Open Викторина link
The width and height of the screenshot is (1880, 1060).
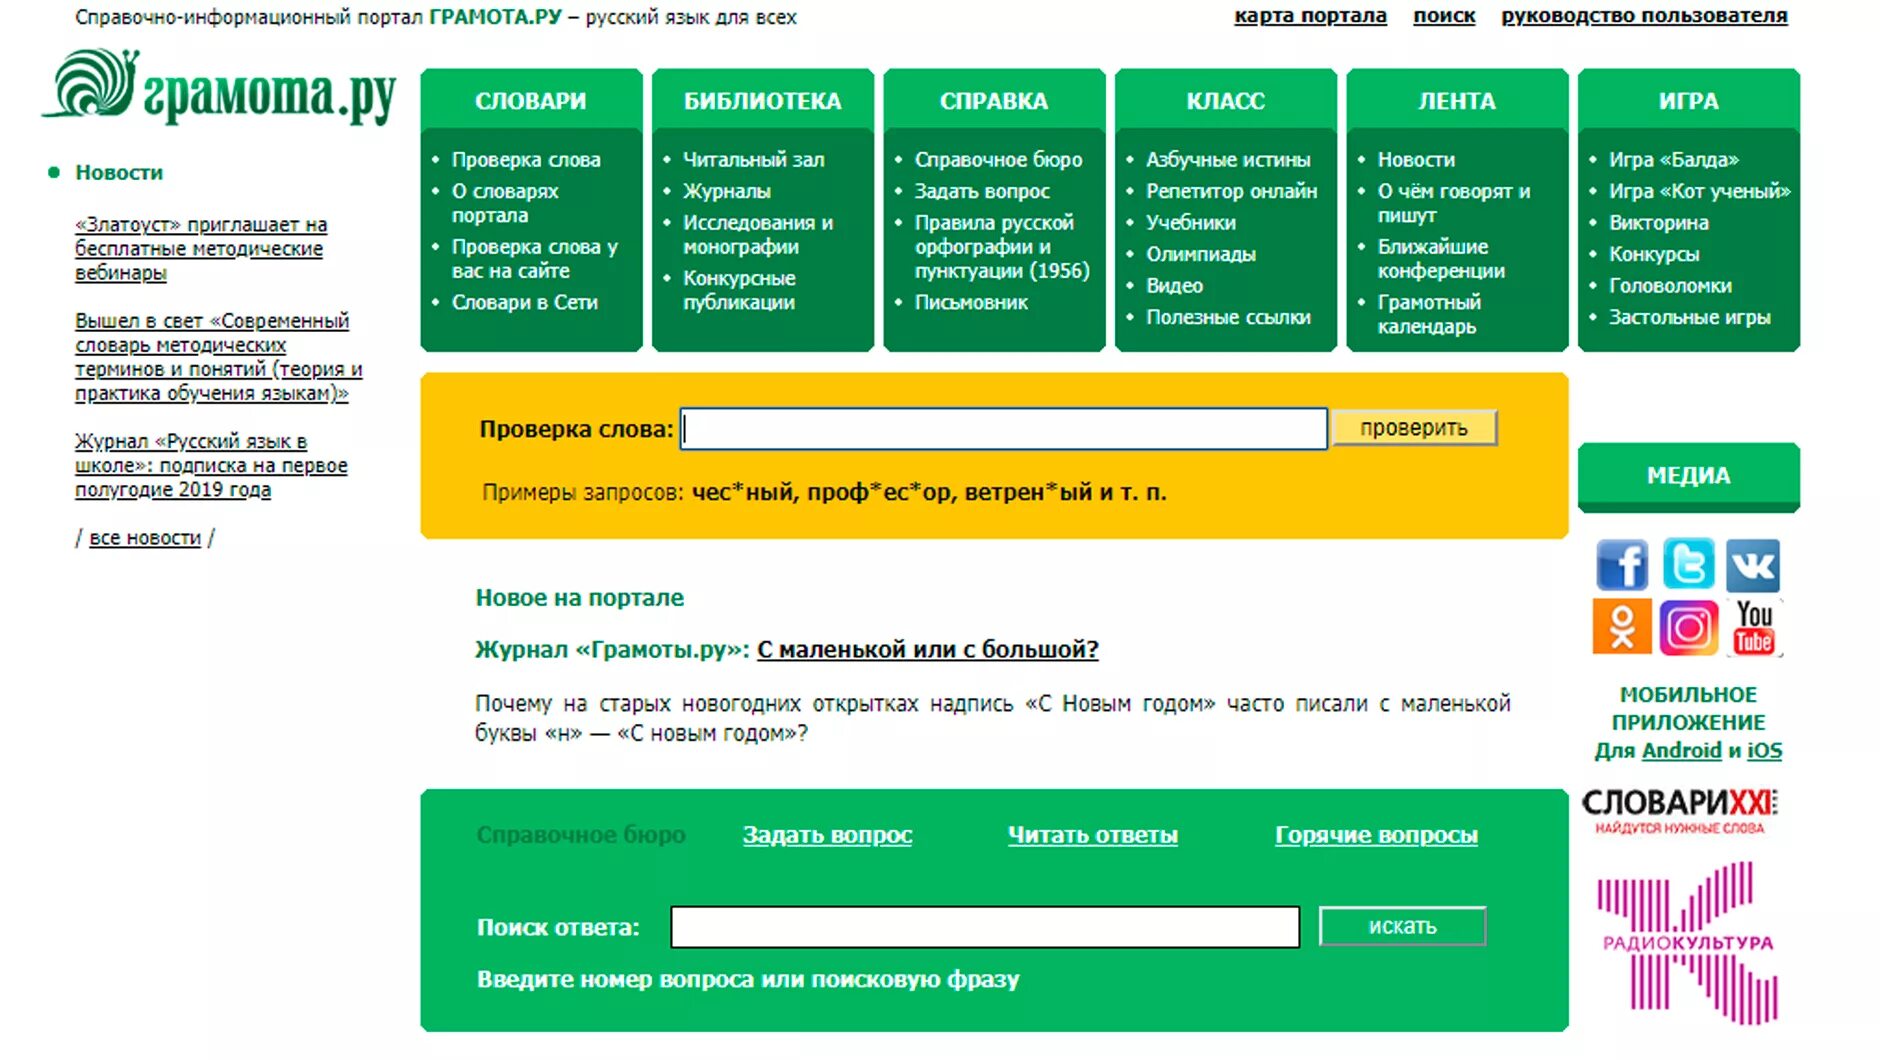[x=1659, y=223]
